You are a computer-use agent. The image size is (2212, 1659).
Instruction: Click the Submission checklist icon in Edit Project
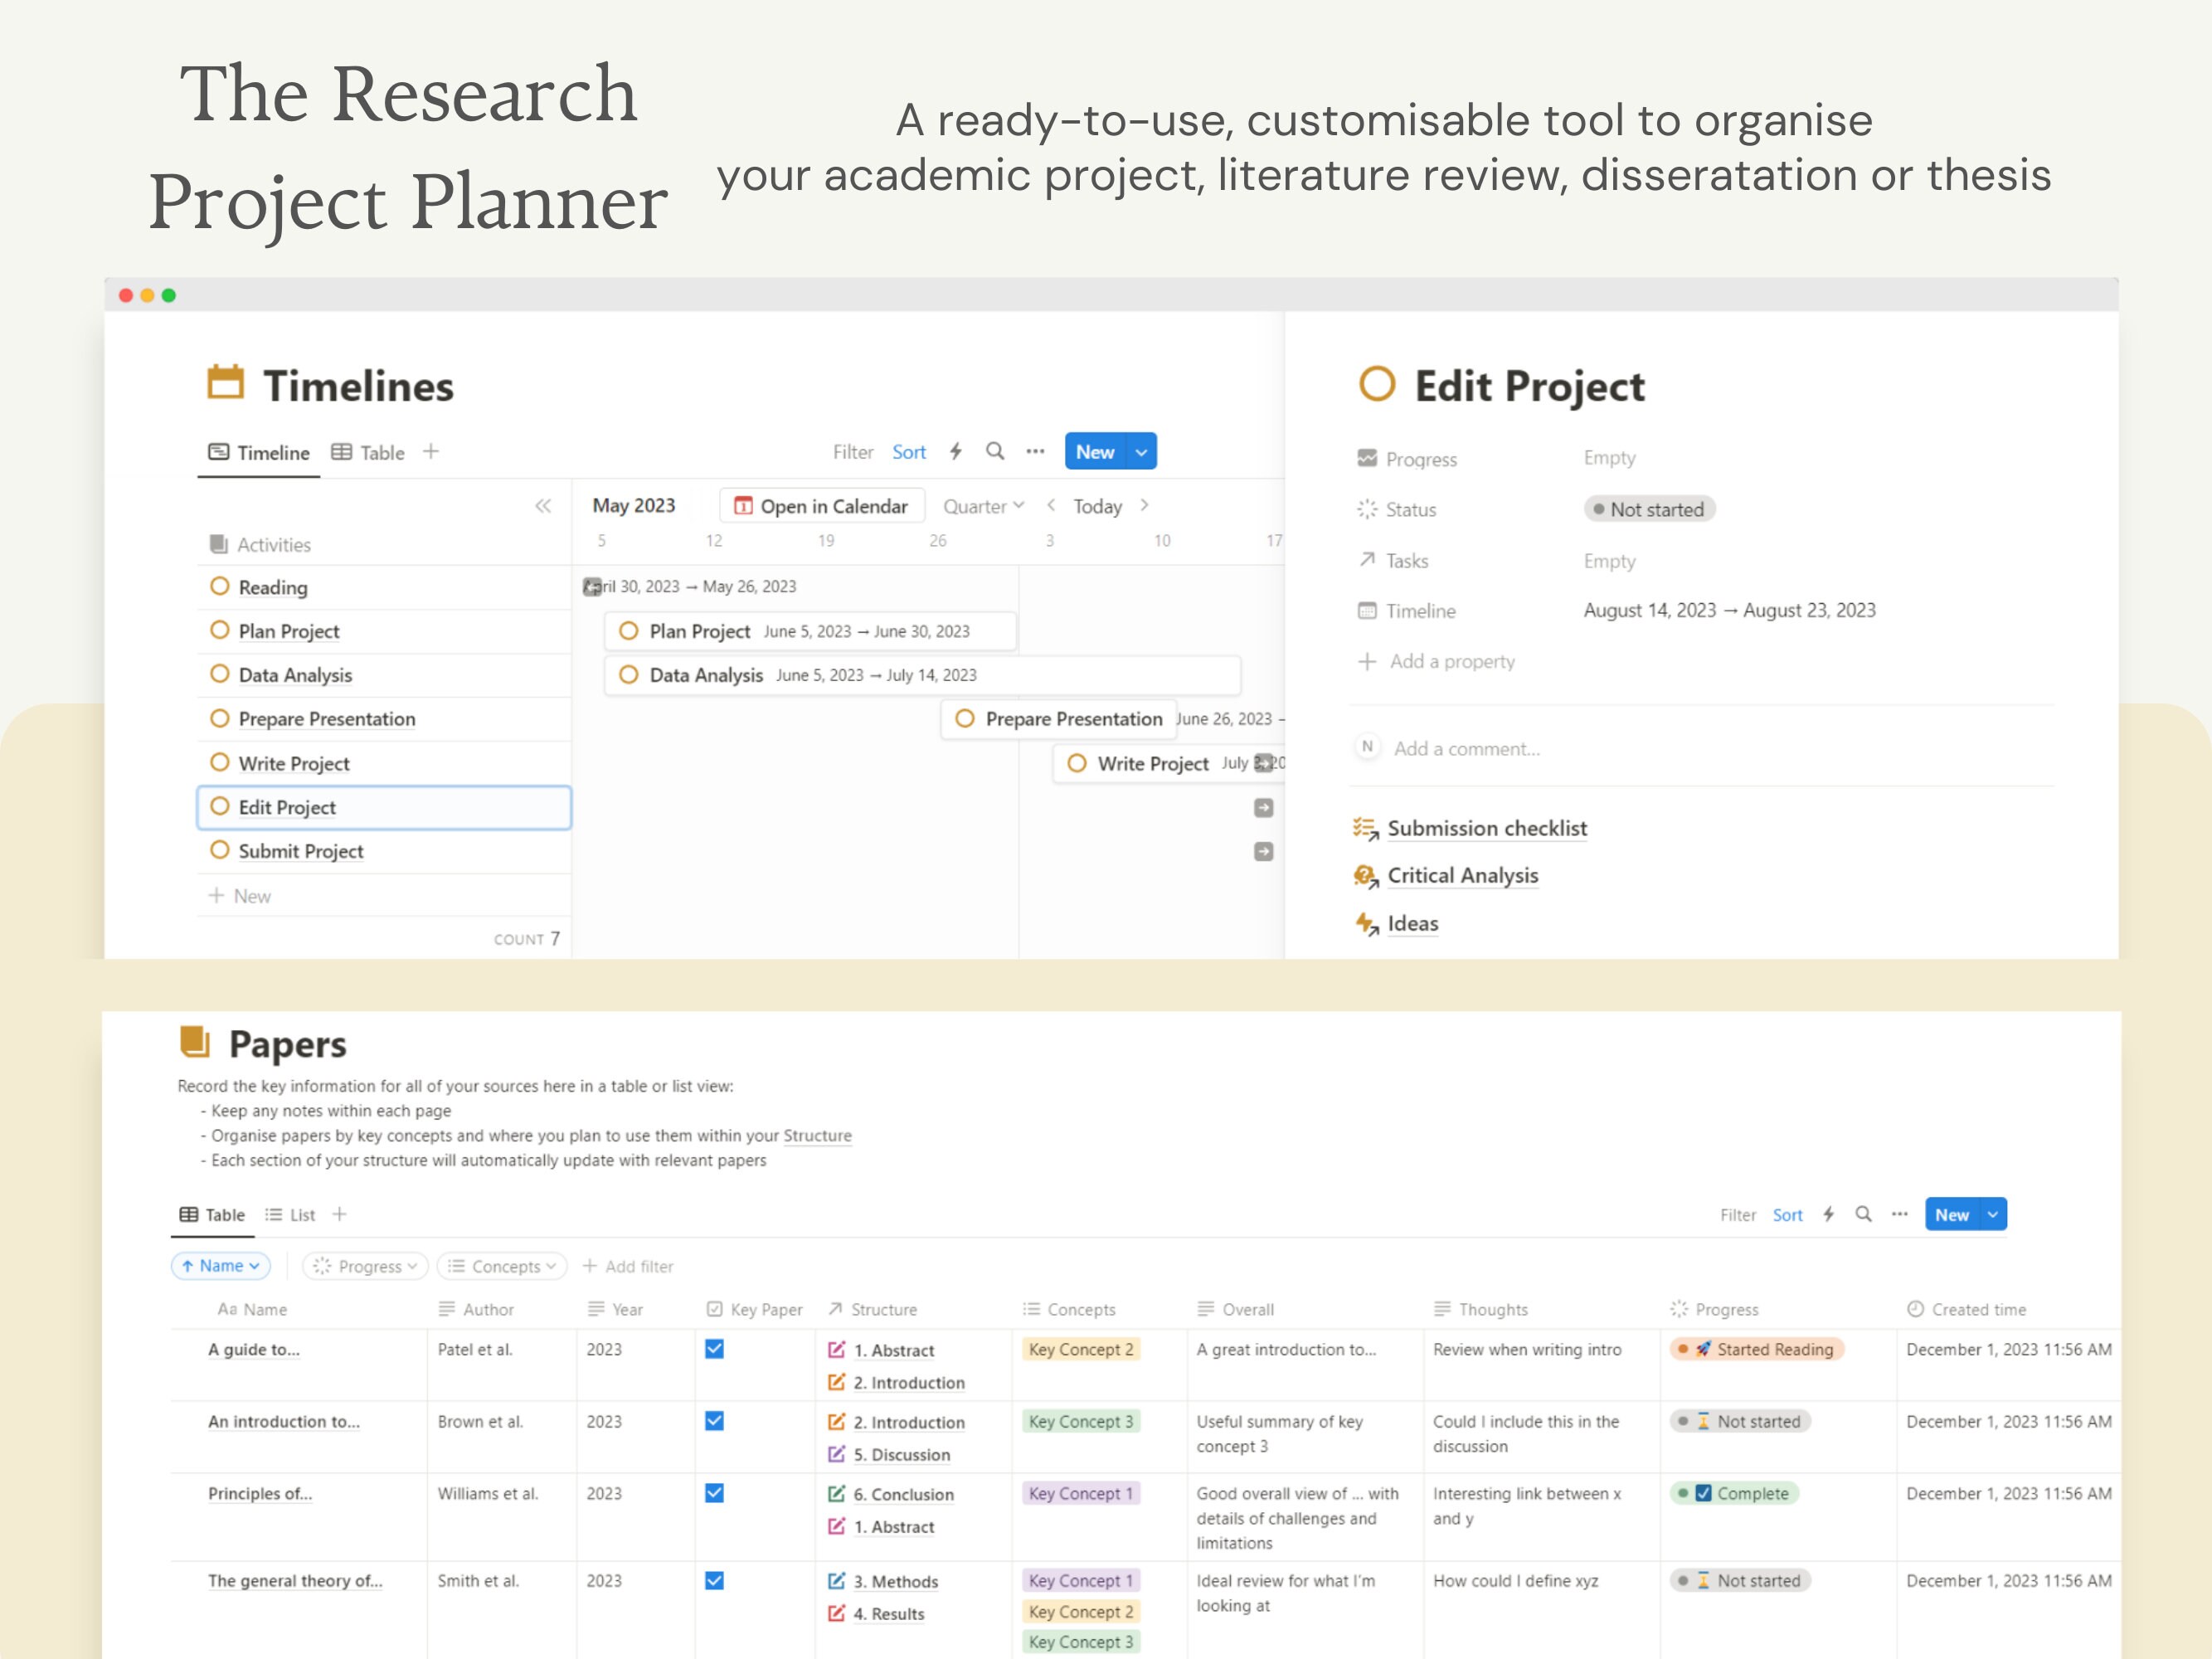[1364, 828]
